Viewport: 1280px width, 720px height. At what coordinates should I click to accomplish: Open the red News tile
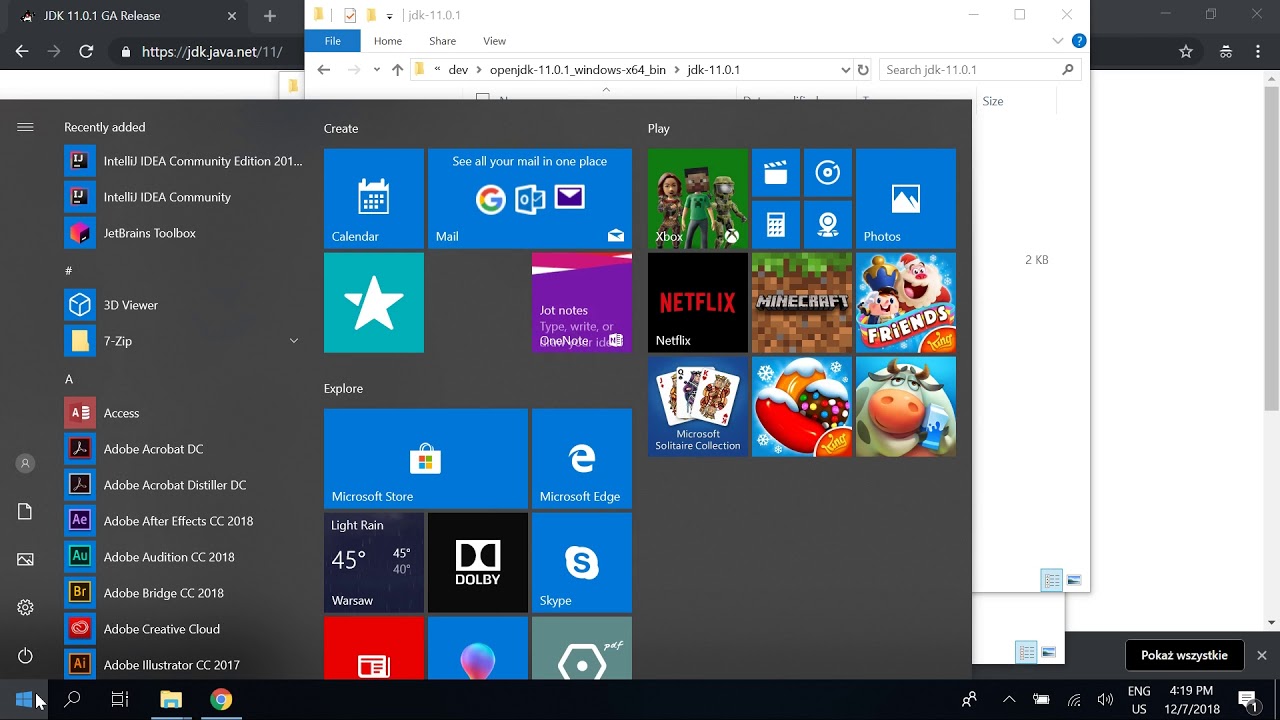click(x=374, y=648)
